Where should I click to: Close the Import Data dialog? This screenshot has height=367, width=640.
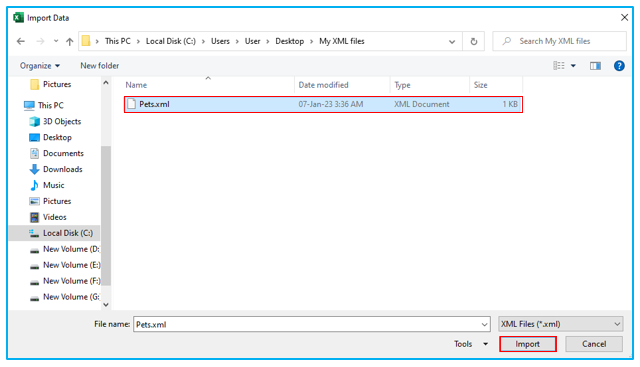click(624, 18)
